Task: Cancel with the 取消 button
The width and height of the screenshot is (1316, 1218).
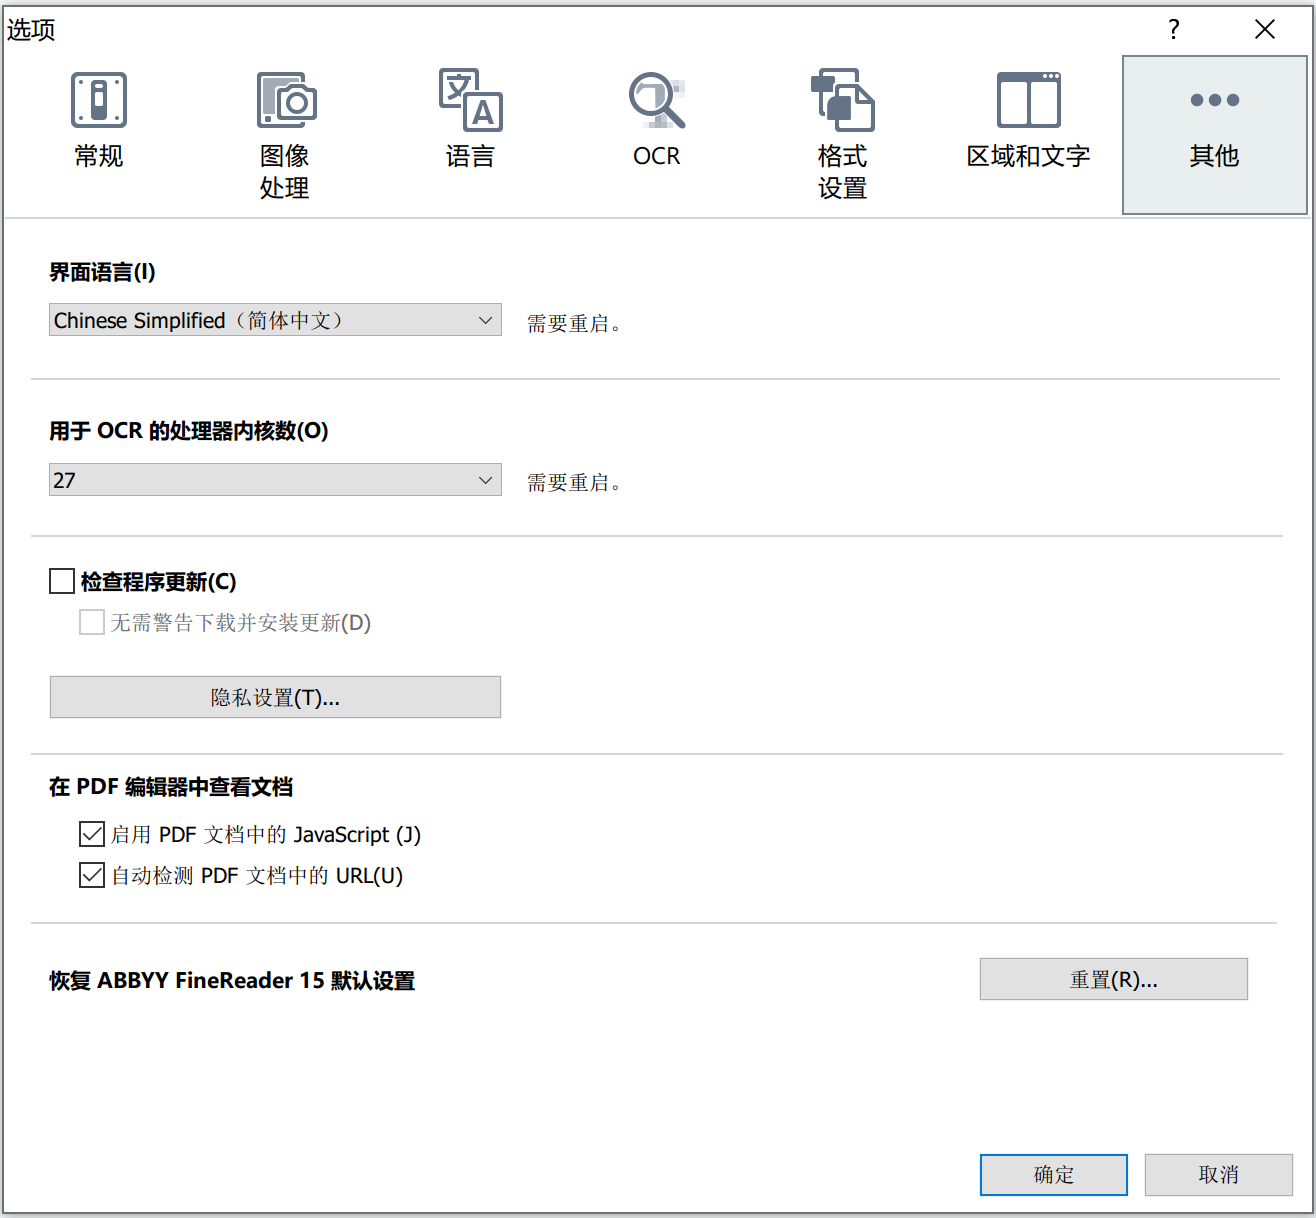Action: click(1219, 1175)
